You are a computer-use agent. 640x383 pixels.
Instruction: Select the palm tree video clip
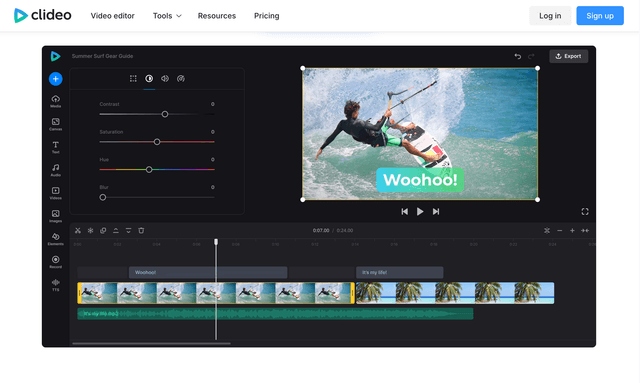coord(455,293)
